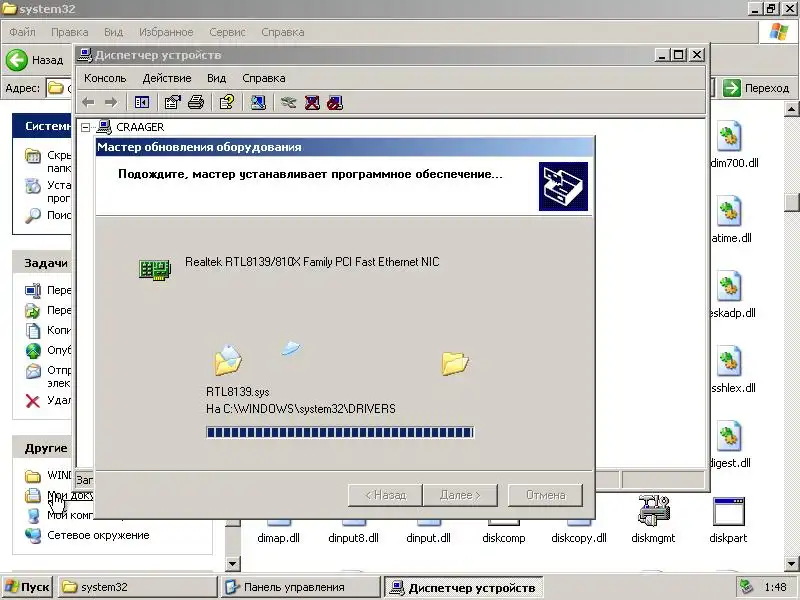Open Вид menu in Device Manager

pos(216,78)
